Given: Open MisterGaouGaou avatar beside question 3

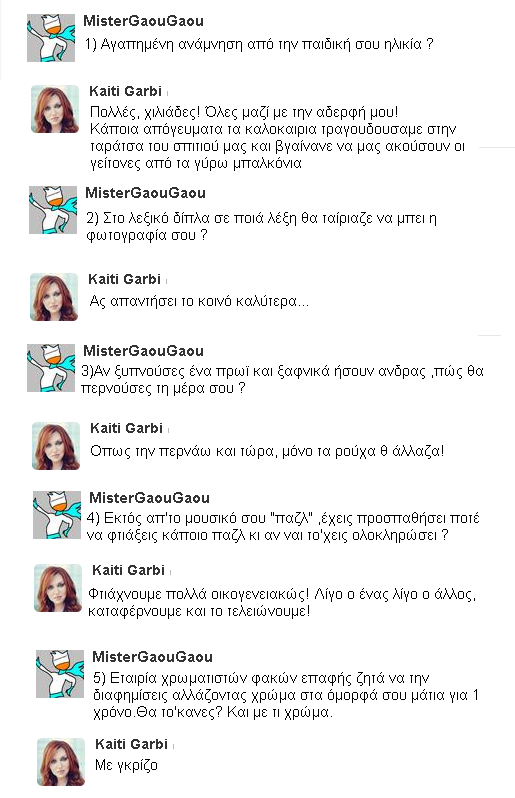Looking at the screenshot, I should [x=51, y=367].
